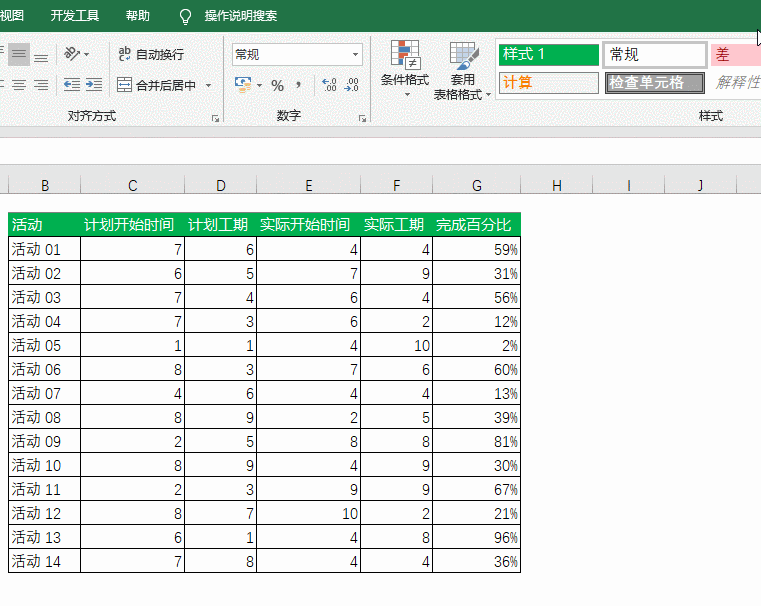
Task: Open orientation dropdown arrow
Action: [x=87, y=54]
